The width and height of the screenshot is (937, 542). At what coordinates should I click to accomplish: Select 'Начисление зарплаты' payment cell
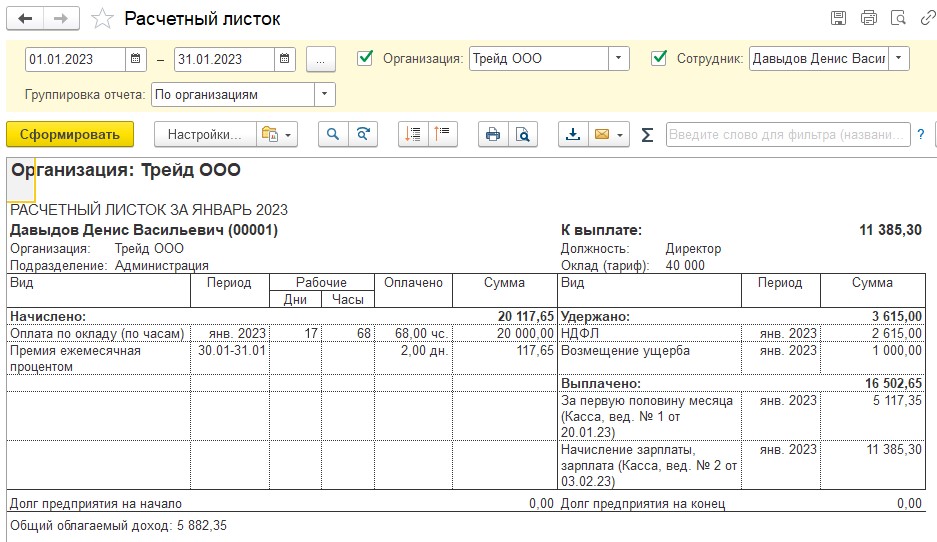pyautogui.click(x=649, y=466)
